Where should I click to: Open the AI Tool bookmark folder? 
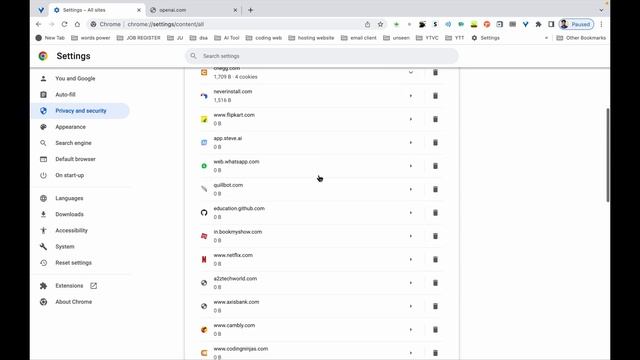(x=227, y=38)
